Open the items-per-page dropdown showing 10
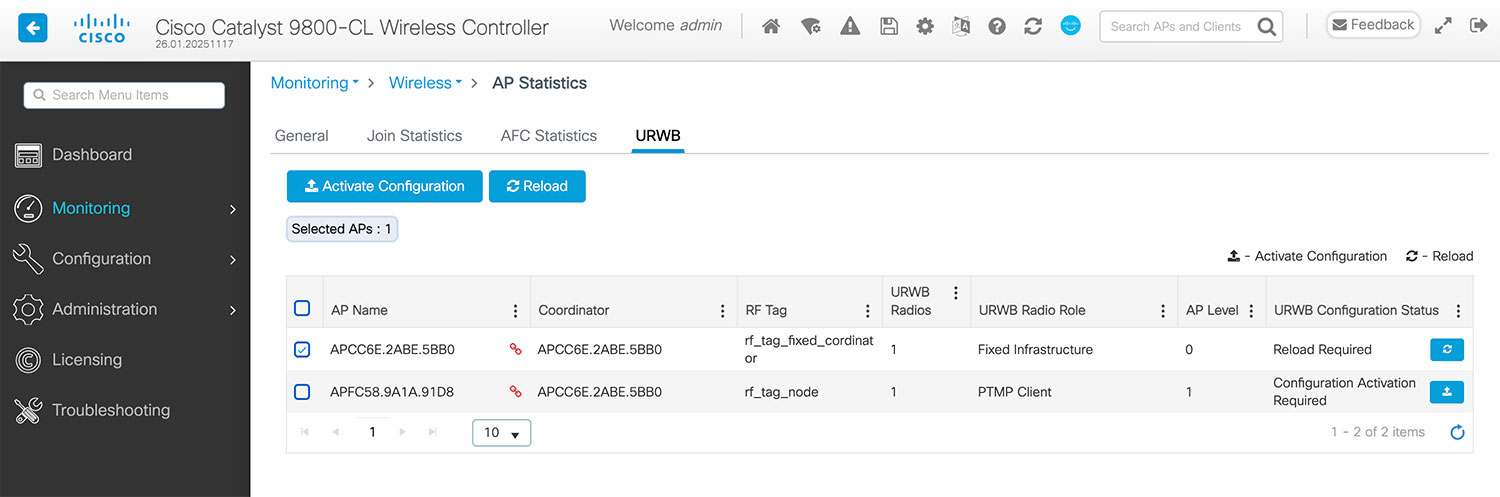 pos(501,433)
